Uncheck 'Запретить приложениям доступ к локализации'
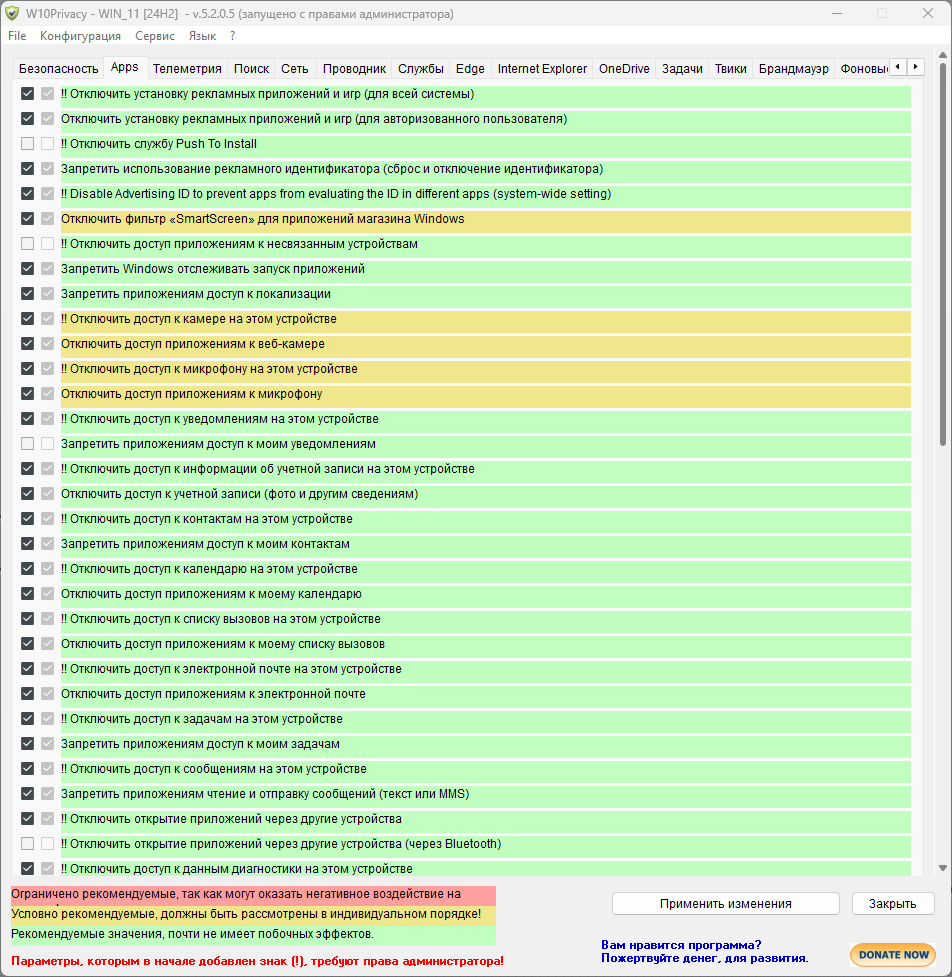This screenshot has width=952, height=977. pyautogui.click(x=27, y=293)
